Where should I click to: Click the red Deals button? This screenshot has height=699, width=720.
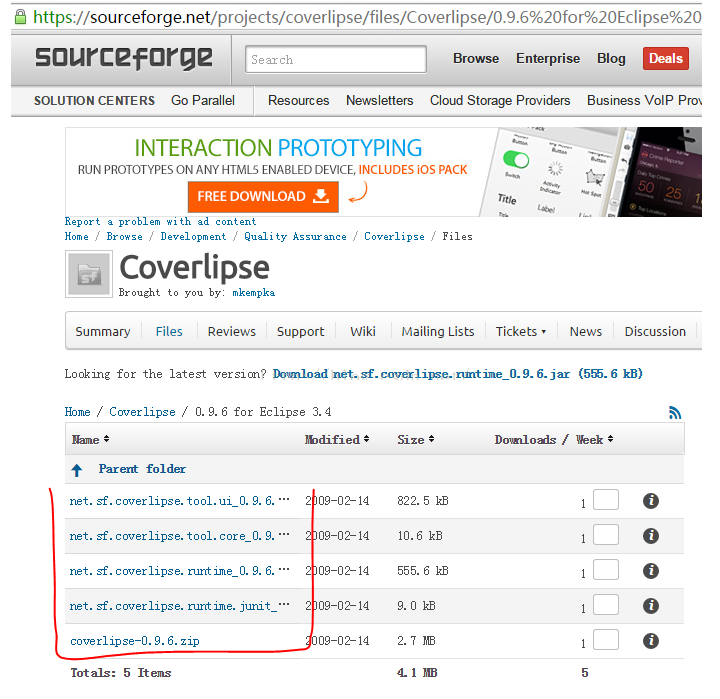tap(666, 58)
